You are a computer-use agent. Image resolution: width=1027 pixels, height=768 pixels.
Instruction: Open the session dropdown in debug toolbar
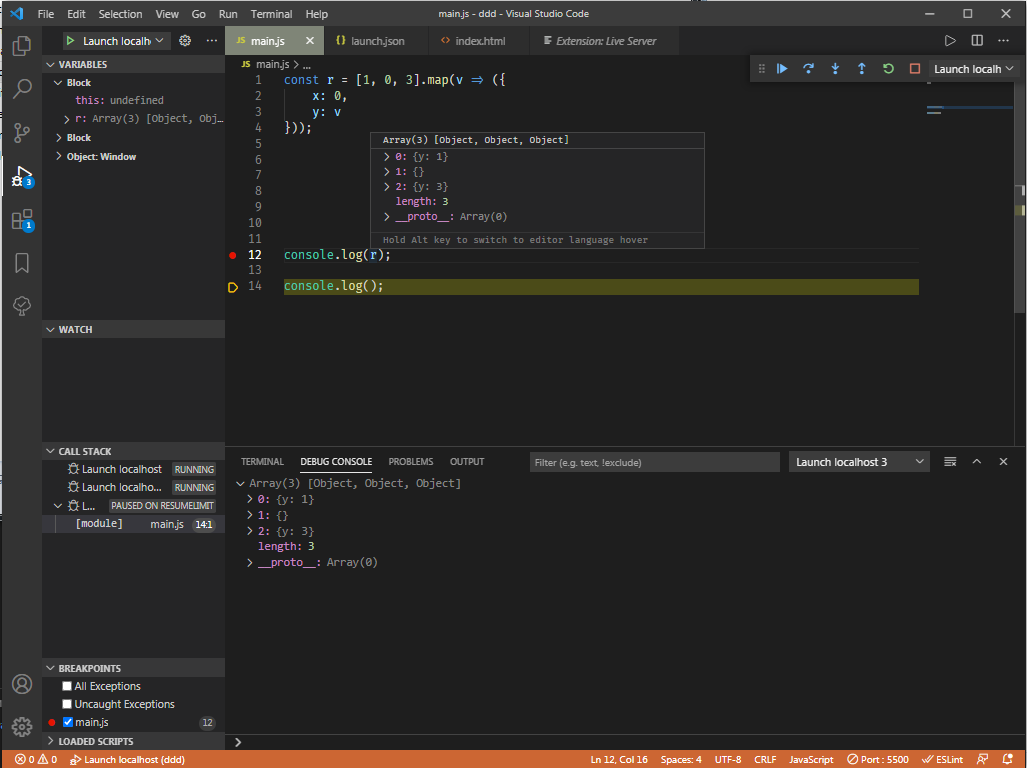pyautogui.click(x=974, y=69)
